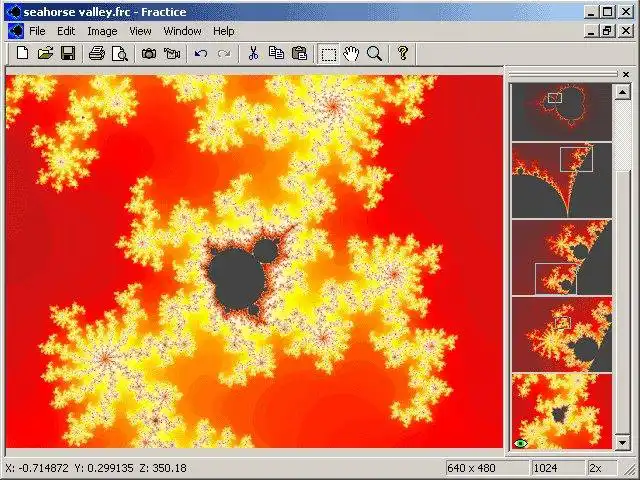This screenshot has height=480, width=640.
Task: Open Print Preview from the toolbar
Action: pos(120,53)
